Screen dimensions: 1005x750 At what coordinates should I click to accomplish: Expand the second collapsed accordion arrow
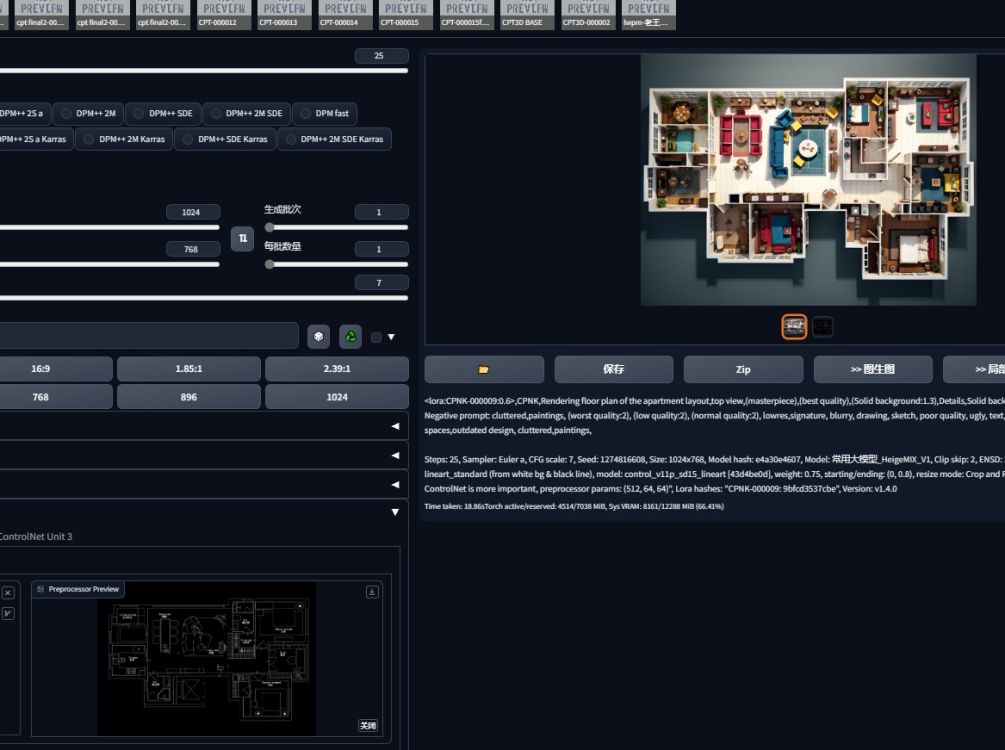(x=395, y=456)
